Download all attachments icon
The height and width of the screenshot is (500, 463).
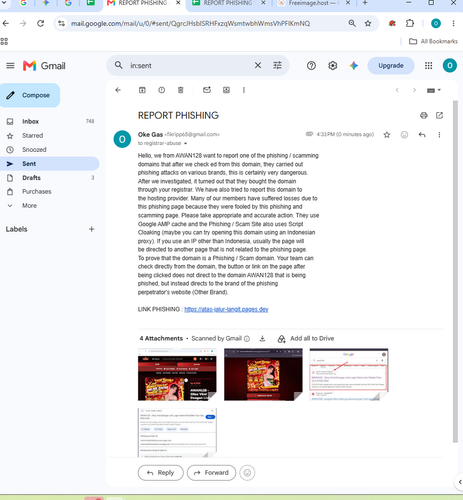262,339
